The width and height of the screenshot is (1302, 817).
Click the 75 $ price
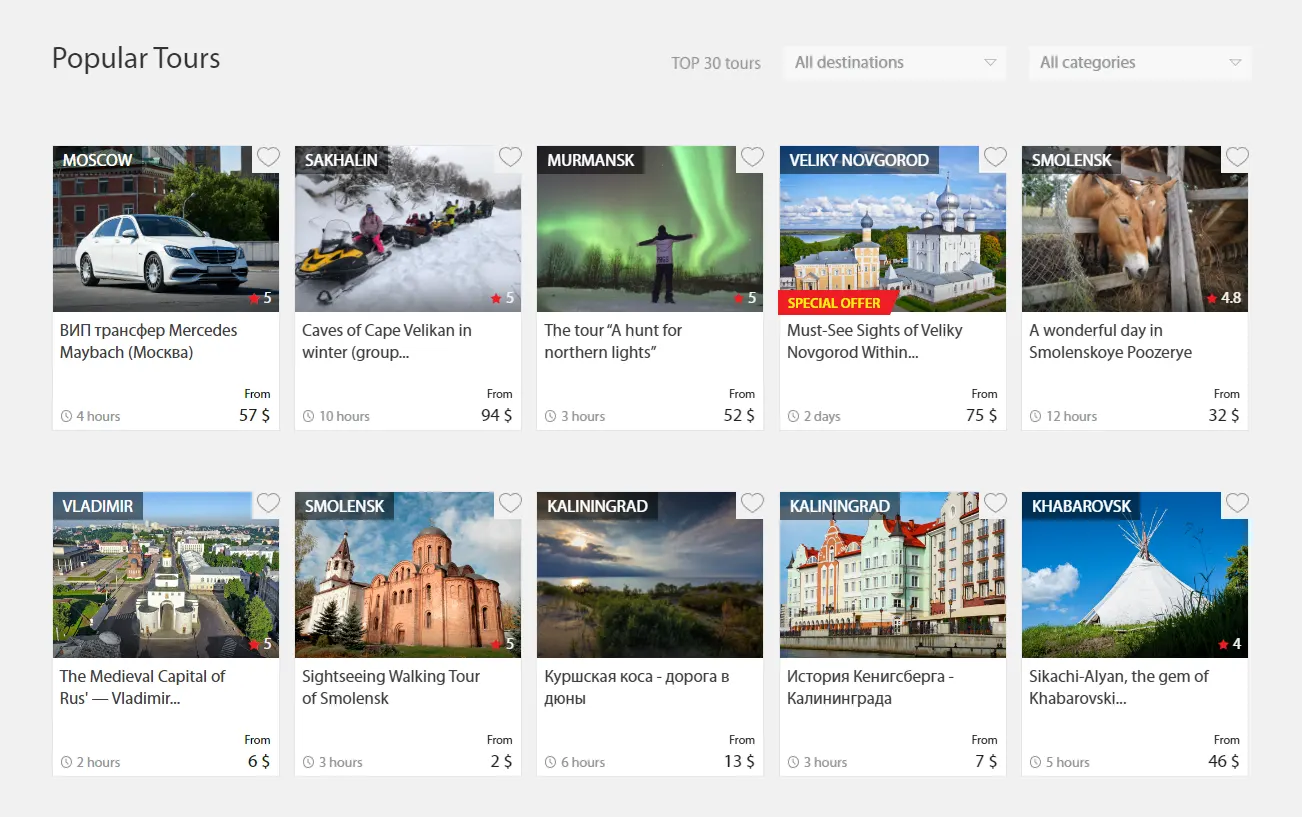coord(981,415)
